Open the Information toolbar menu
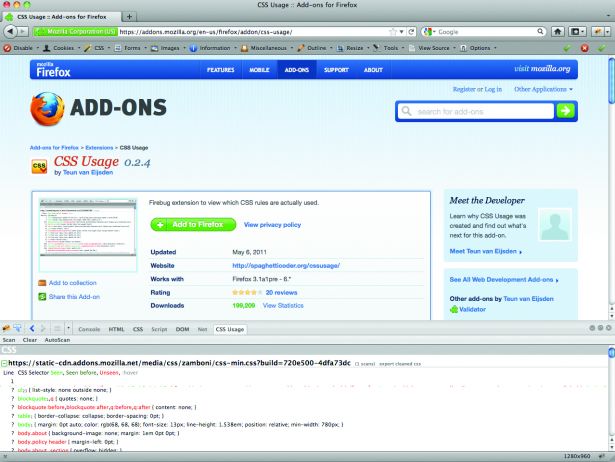Image resolution: width=615 pixels, height=462 pixels. click(x=213, y=48)
